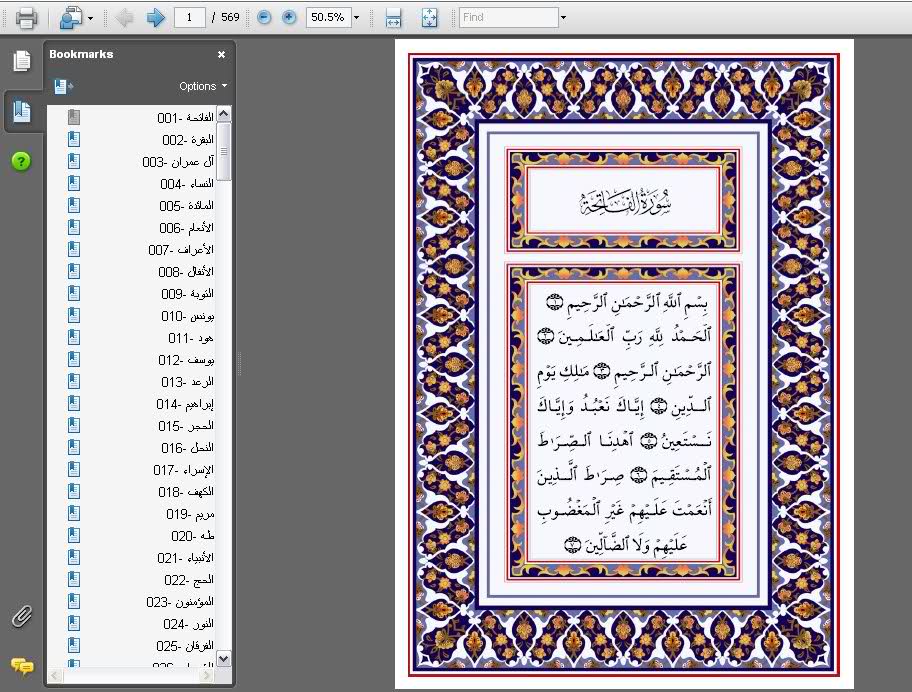The height and width of the screenshot is (692, 912).
Task: Click the 50.5% zoom value box
Action: tap(327, 17)
